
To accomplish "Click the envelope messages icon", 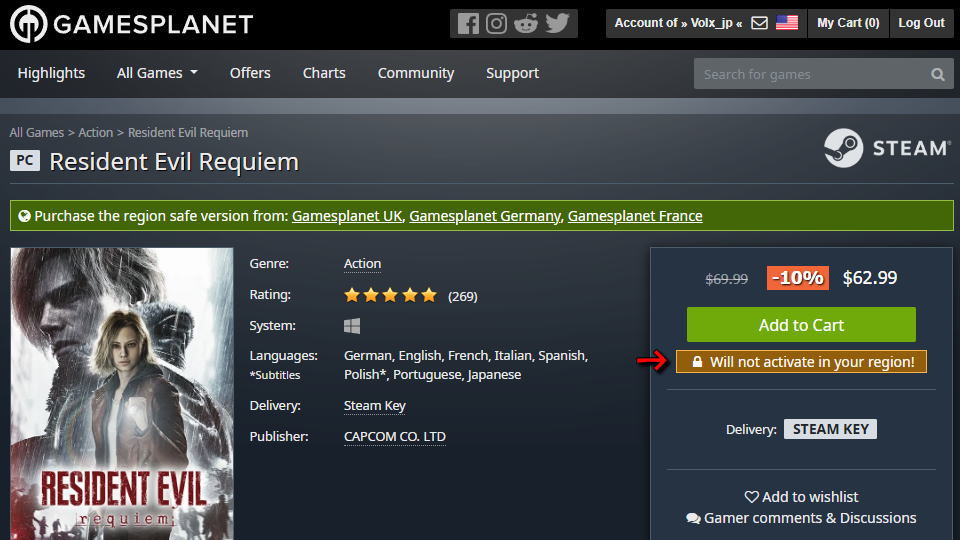I will [759, 23].
